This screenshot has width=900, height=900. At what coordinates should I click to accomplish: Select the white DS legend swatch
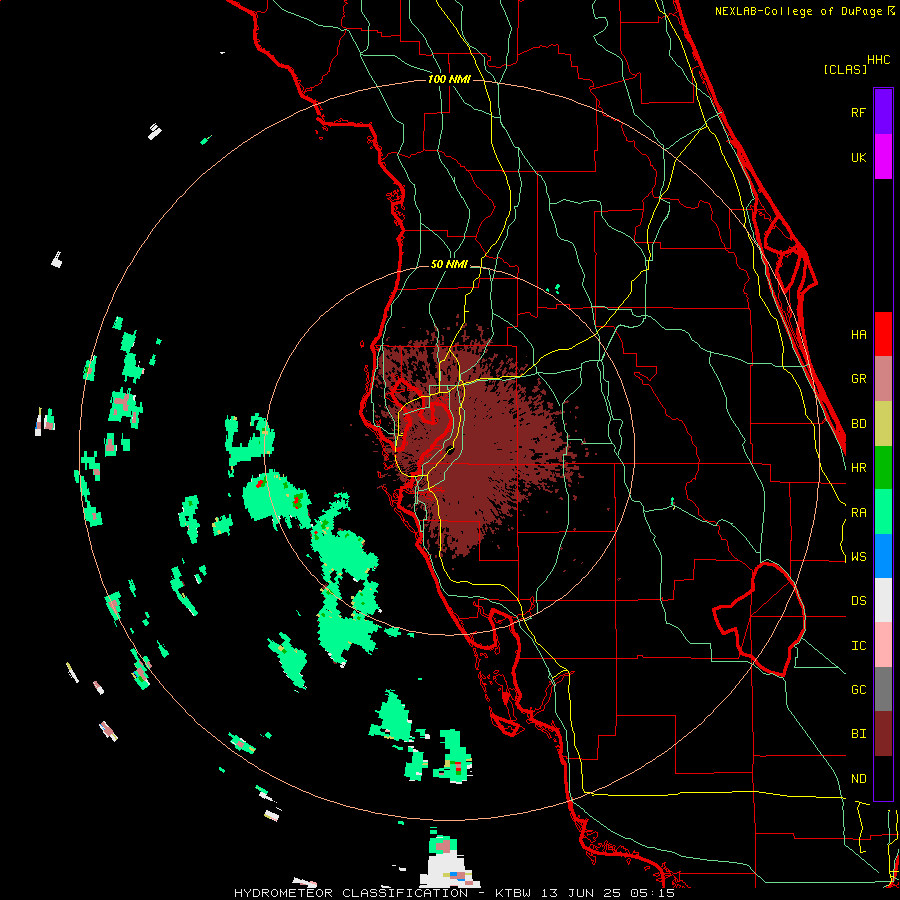coord(883,600)
